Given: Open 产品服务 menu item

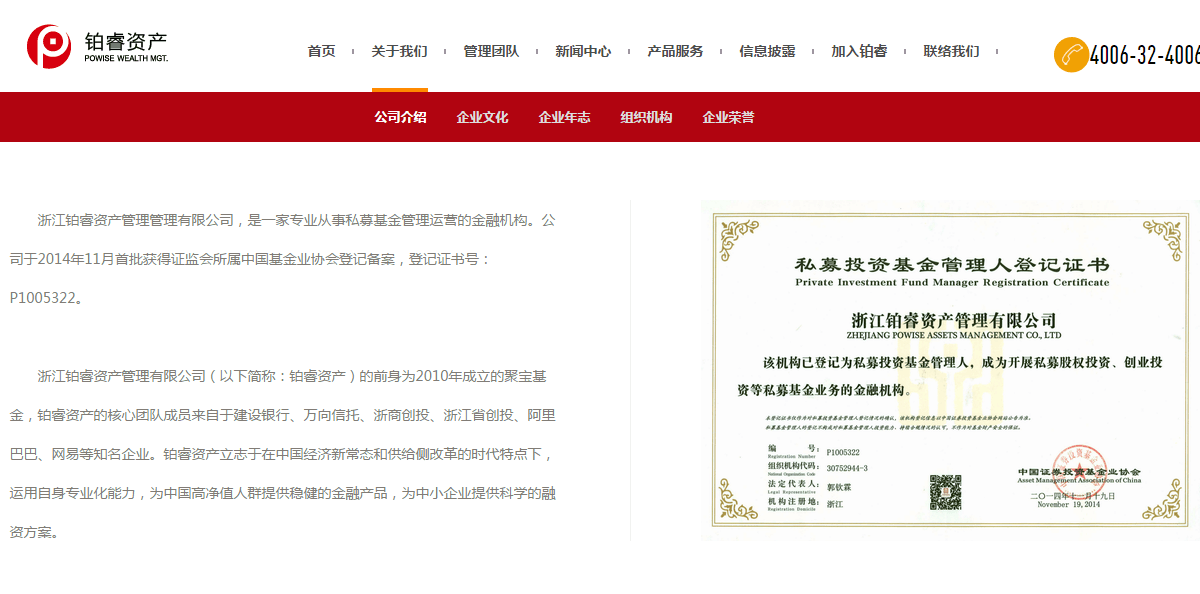Looking at the screenshot, I should [x=675, y=51].
